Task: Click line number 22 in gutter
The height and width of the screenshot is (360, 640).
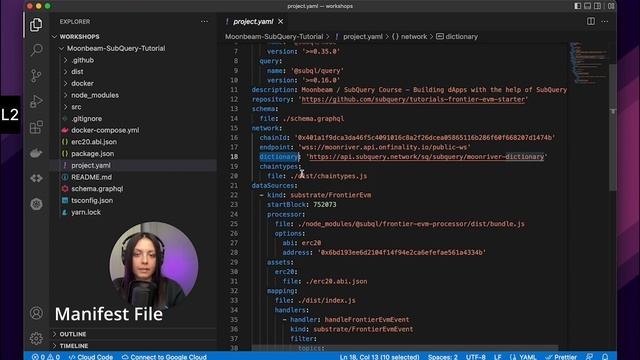Action: 234,195
